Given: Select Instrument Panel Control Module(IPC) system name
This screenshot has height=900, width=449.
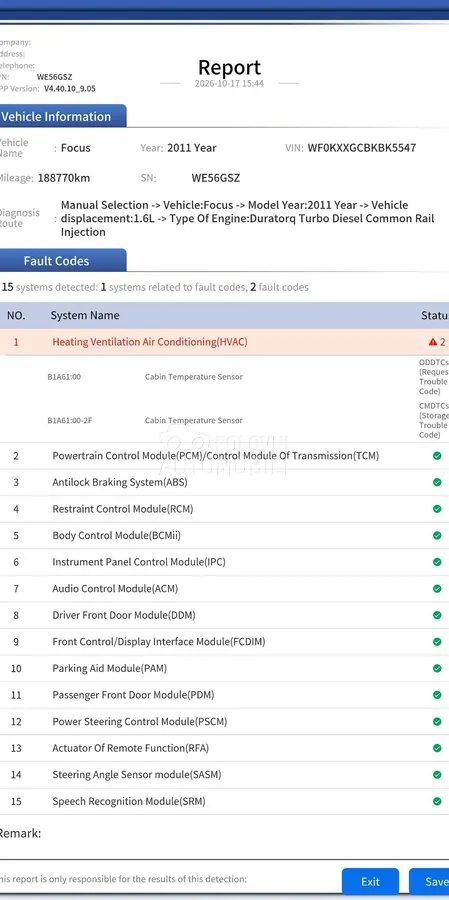Looking at the screenshot, I should tap(139, 562).
